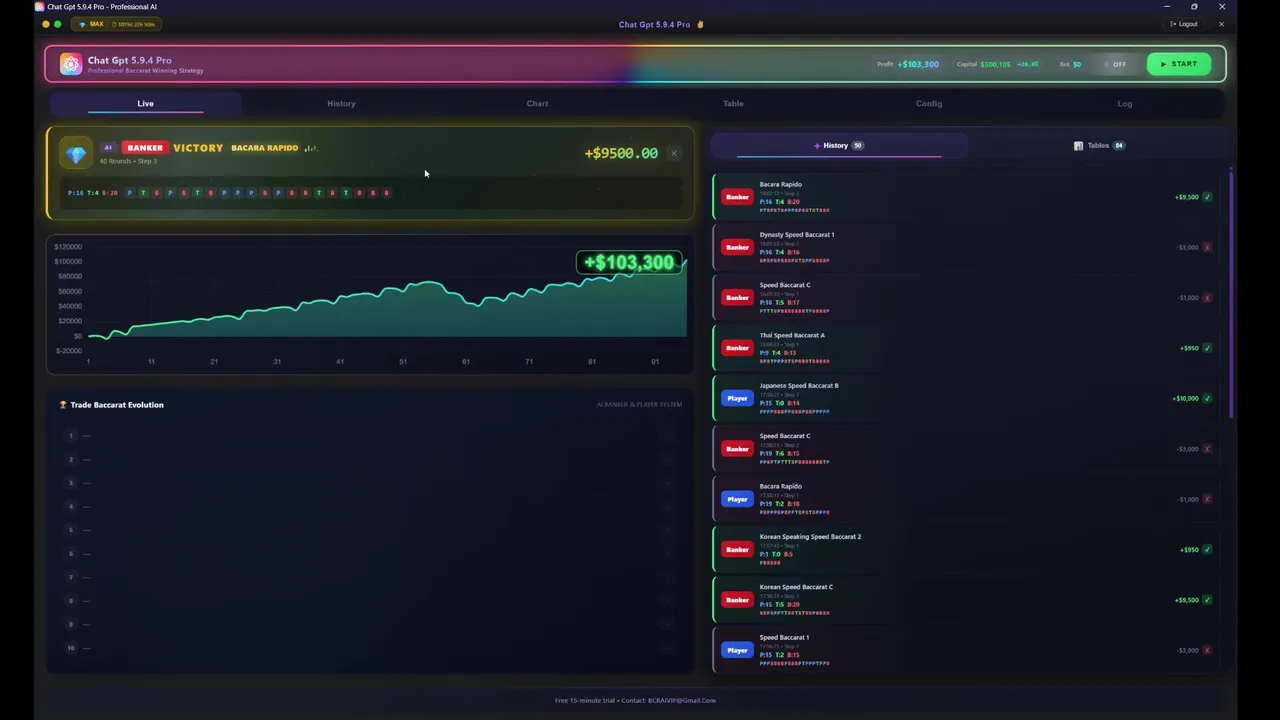
Task: Select the History 50 sub-tab
Action: pyautogui.click(x=839, y=146)
